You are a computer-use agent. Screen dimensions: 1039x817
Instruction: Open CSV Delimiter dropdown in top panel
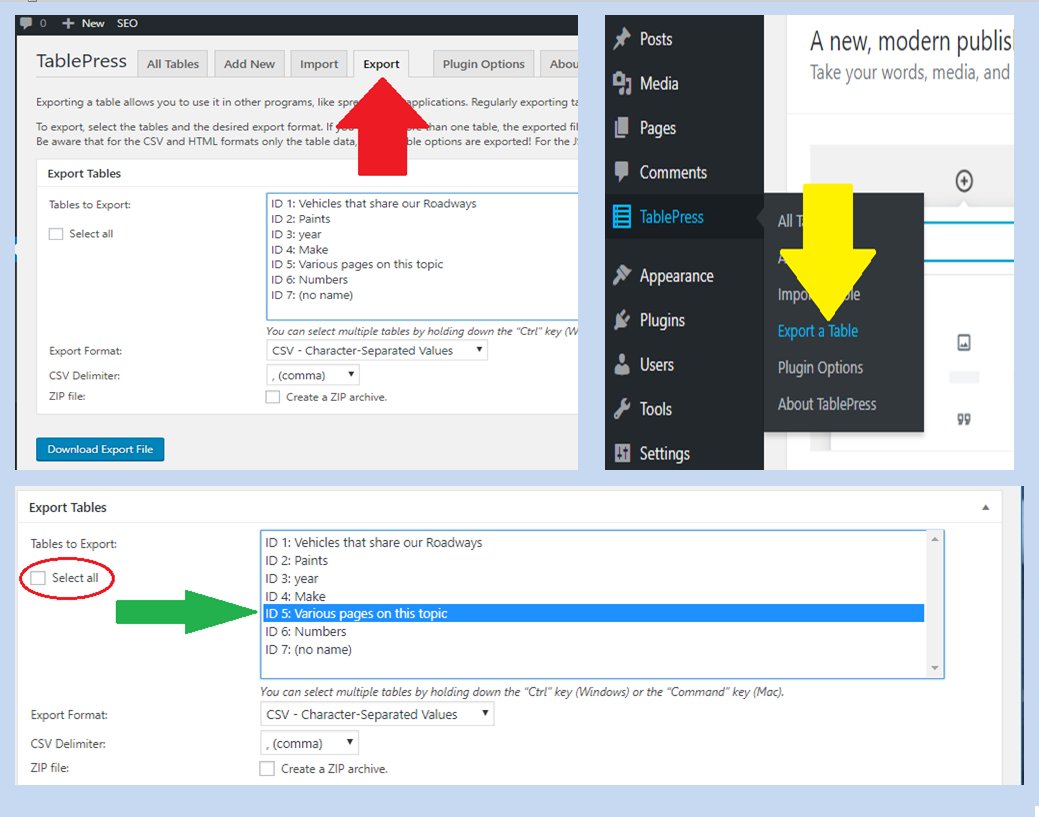tap(313, 375)
